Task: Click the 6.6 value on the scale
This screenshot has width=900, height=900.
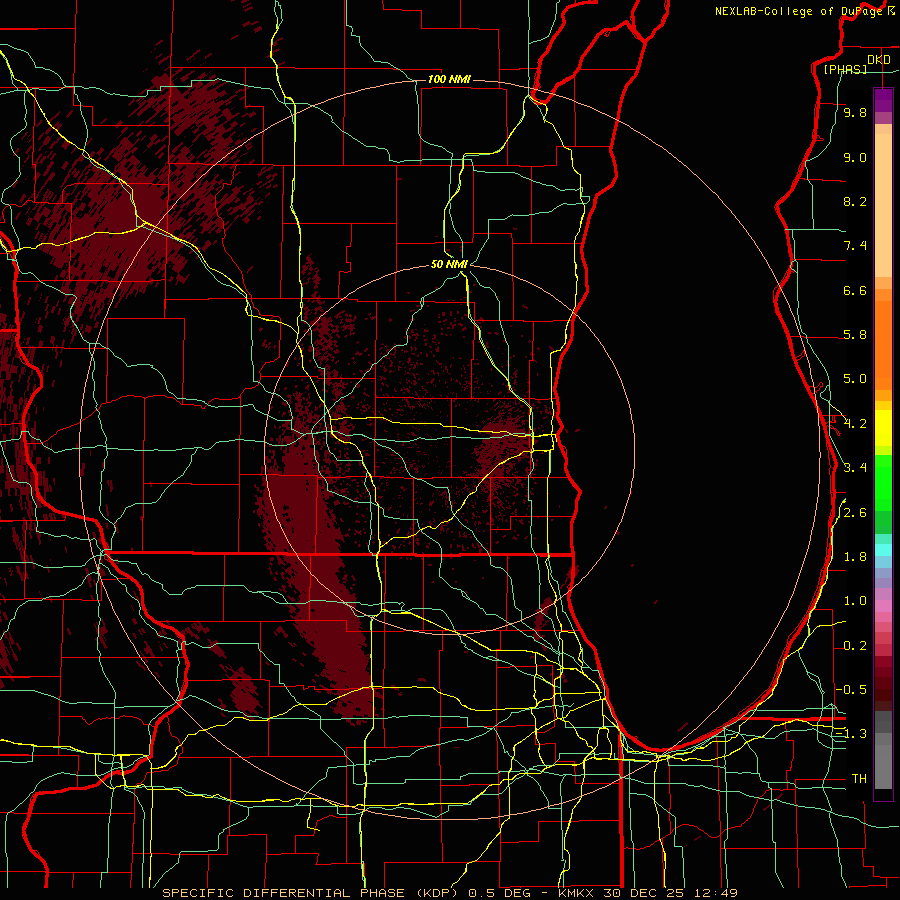Action: (x=855, y=290)
